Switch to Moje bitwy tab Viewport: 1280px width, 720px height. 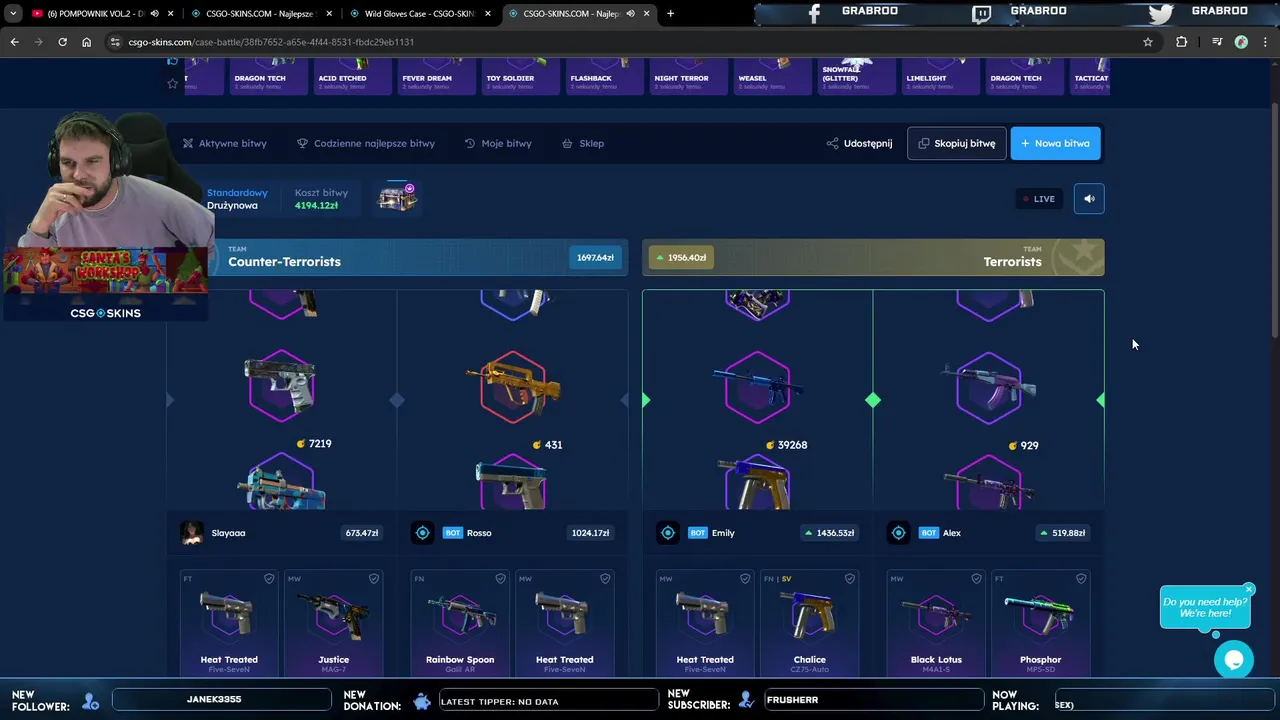[498, 143]
